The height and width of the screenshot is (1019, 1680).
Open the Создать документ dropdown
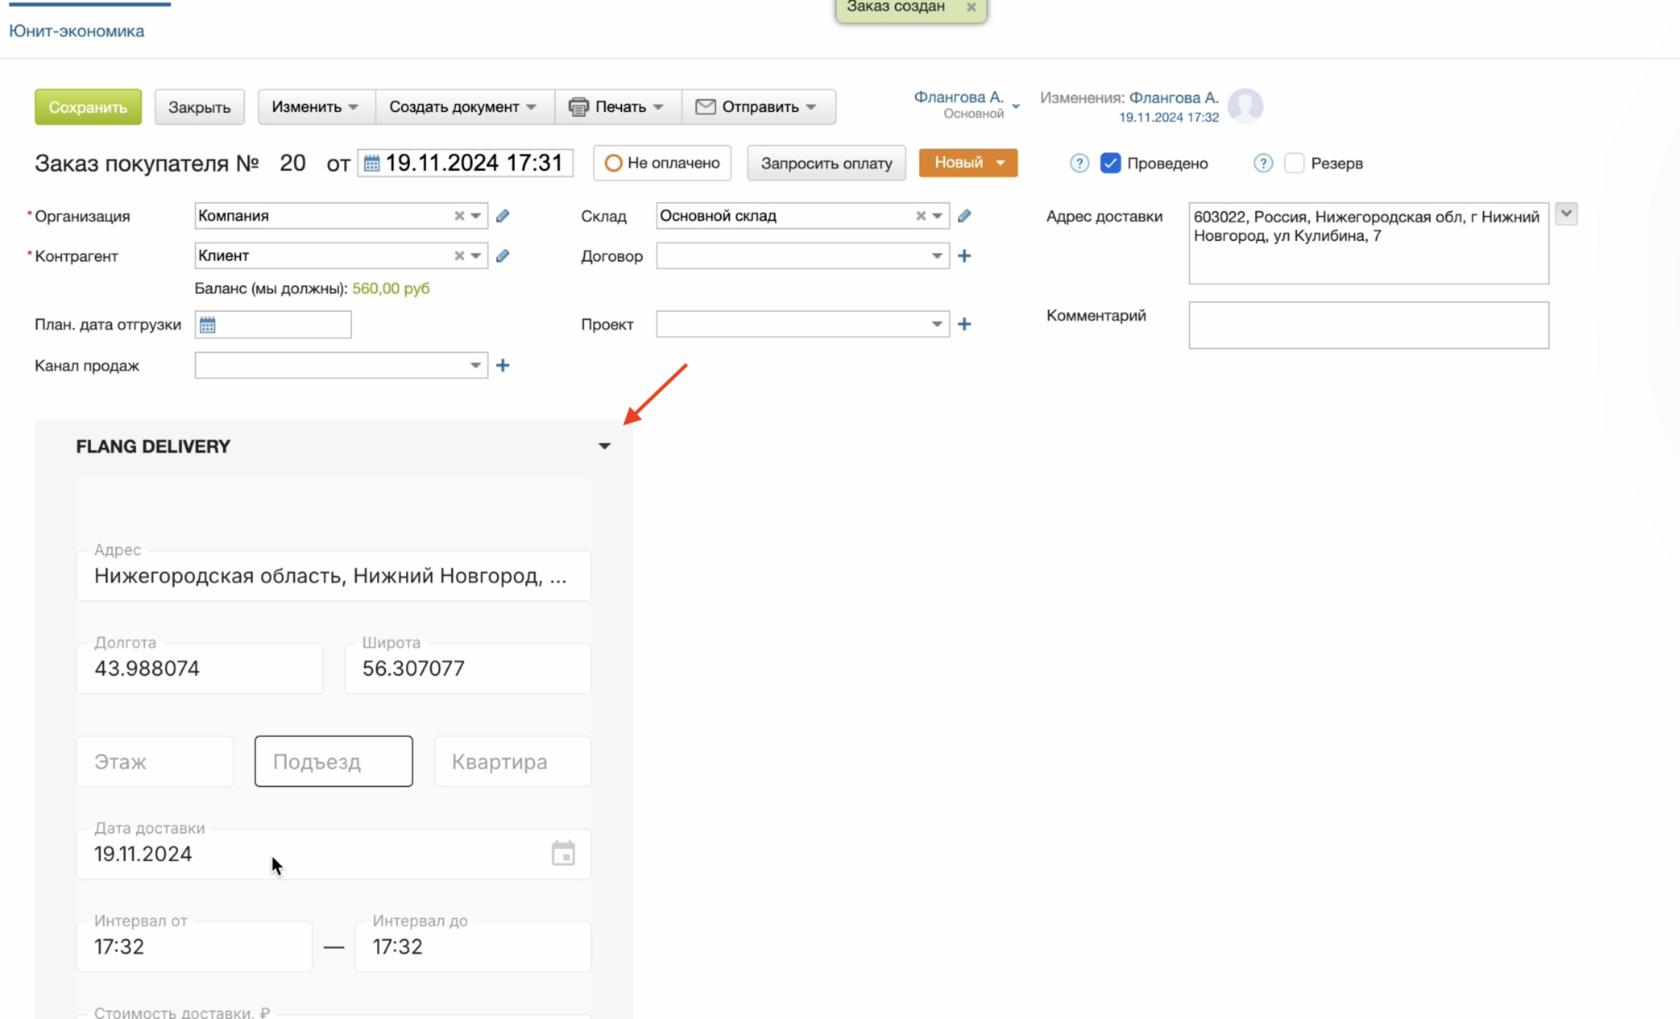(x=464, y=107)
